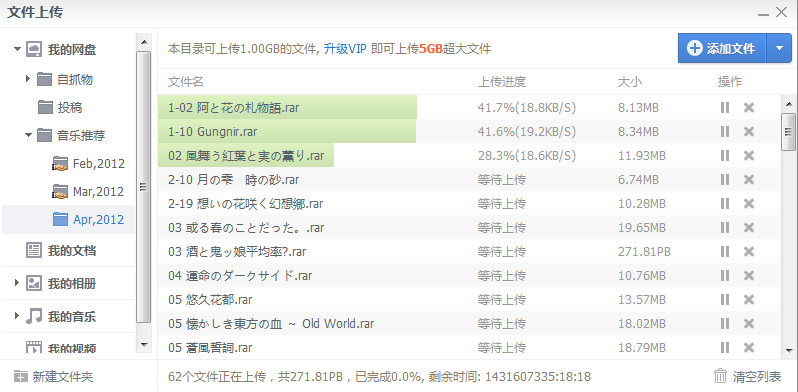This screenshot has width=798, height=392.
Task: Click the 文件名 column header
Action: tap(186, 81)
